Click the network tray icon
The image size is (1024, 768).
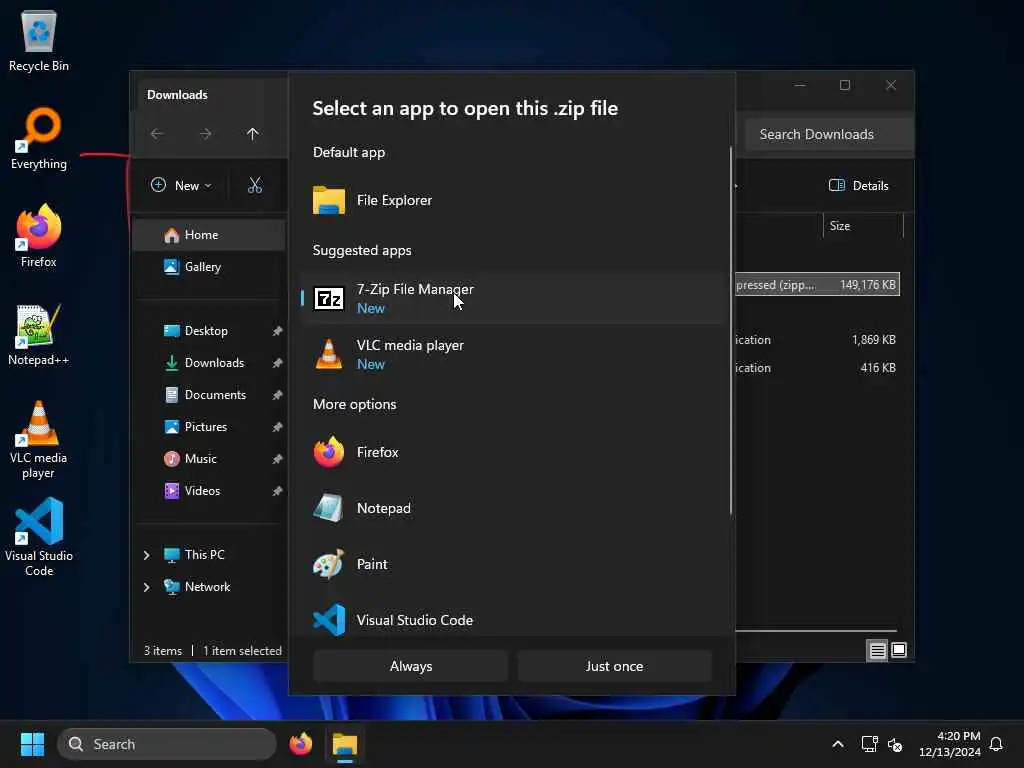pos(869,744)
